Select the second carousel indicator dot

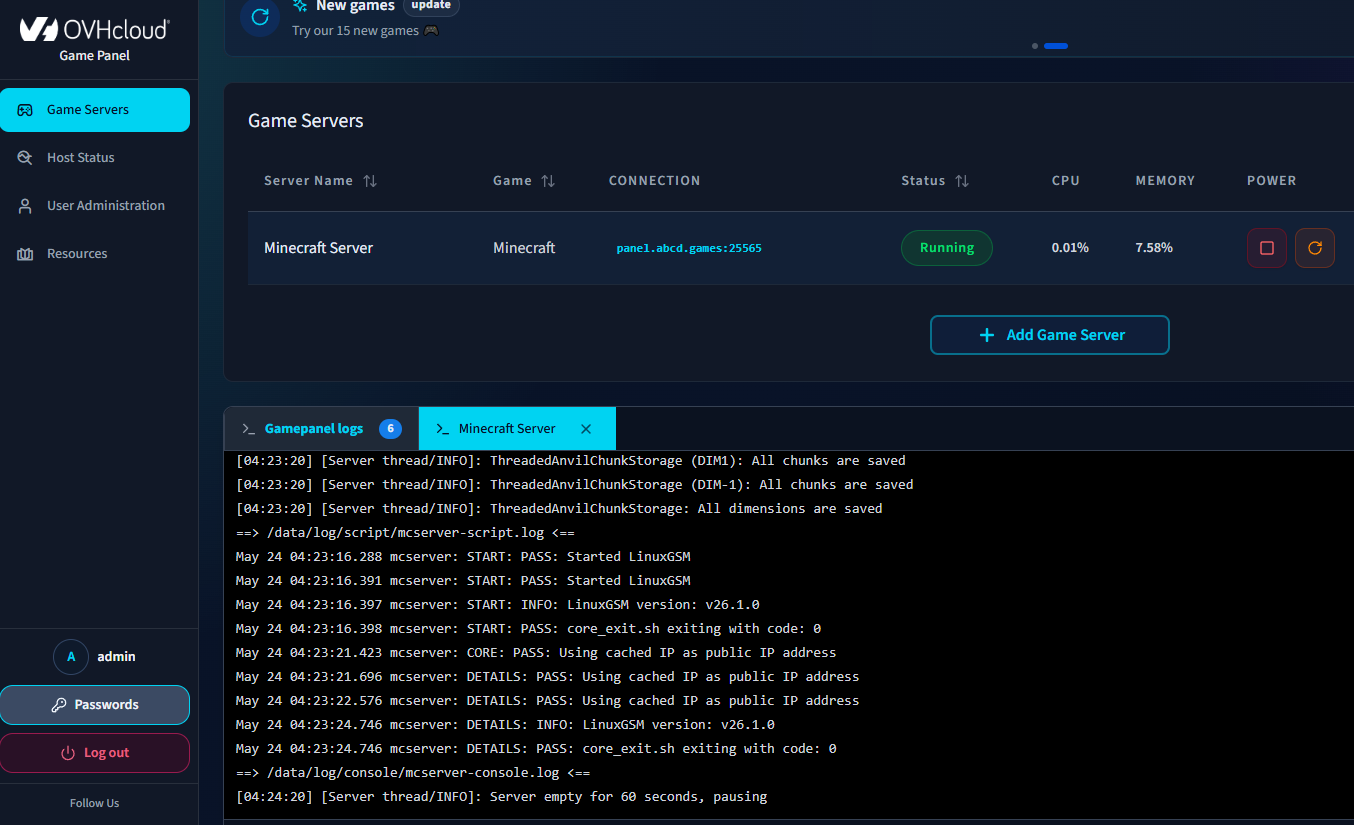[x=1056, y=46]
